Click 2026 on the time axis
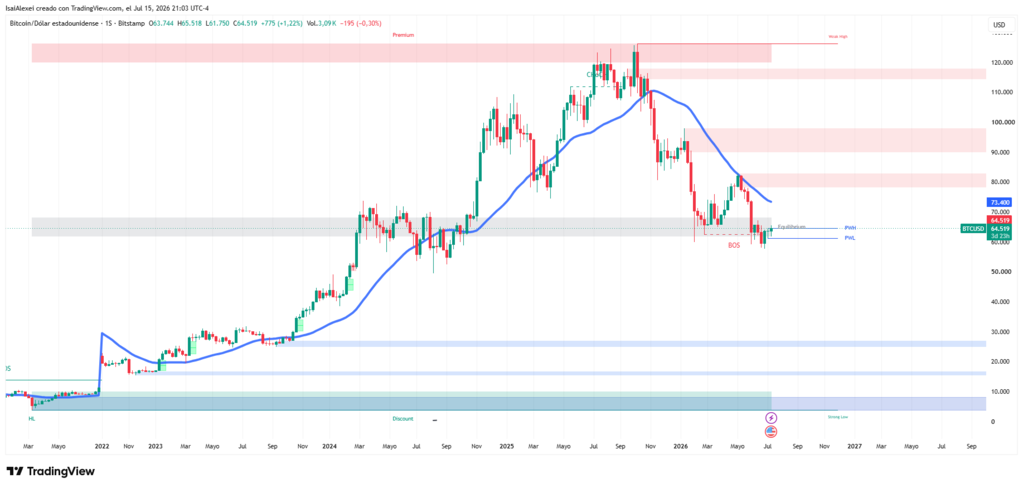This screenshot has width=1023, height=488. point(681,446)
